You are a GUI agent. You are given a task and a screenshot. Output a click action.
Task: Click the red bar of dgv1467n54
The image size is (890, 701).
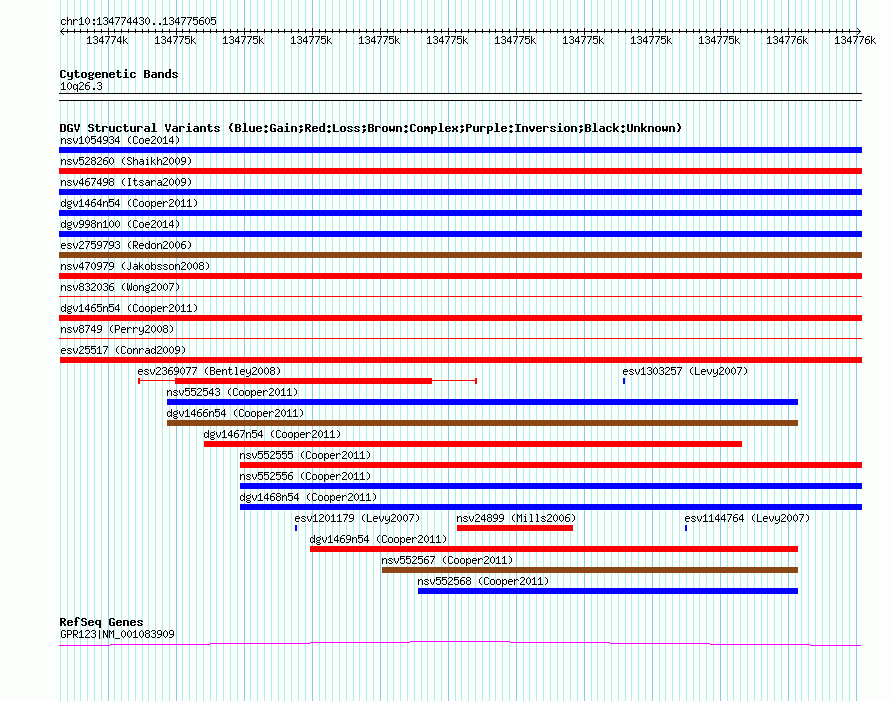coord(473,444)
